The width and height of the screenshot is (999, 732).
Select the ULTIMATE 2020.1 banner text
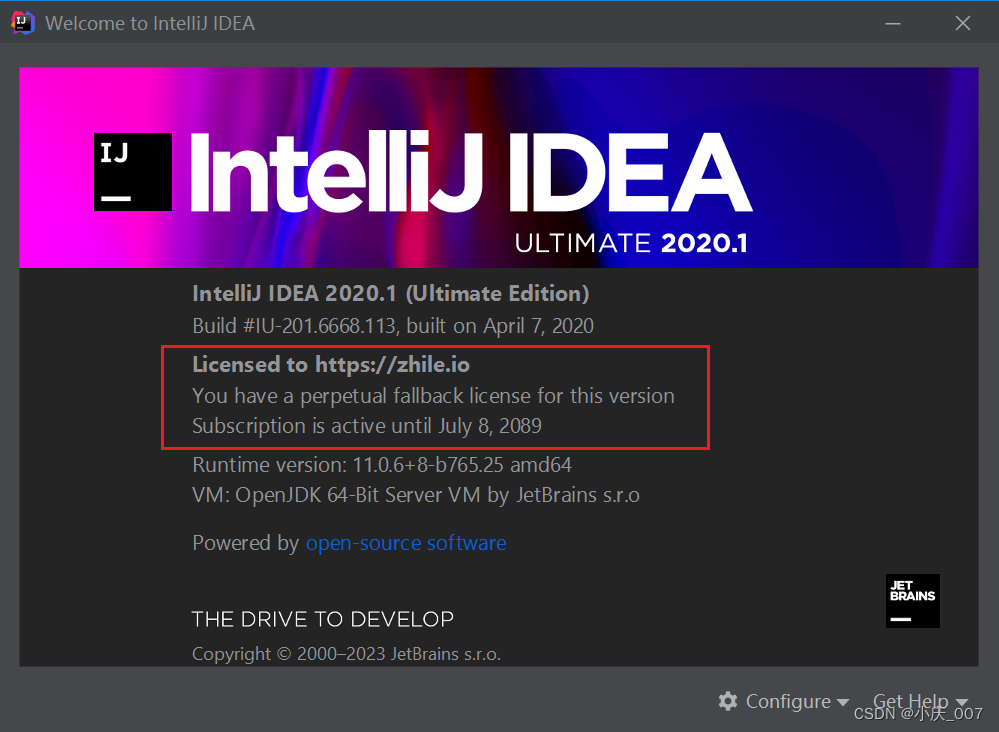[x=634, y=242]
